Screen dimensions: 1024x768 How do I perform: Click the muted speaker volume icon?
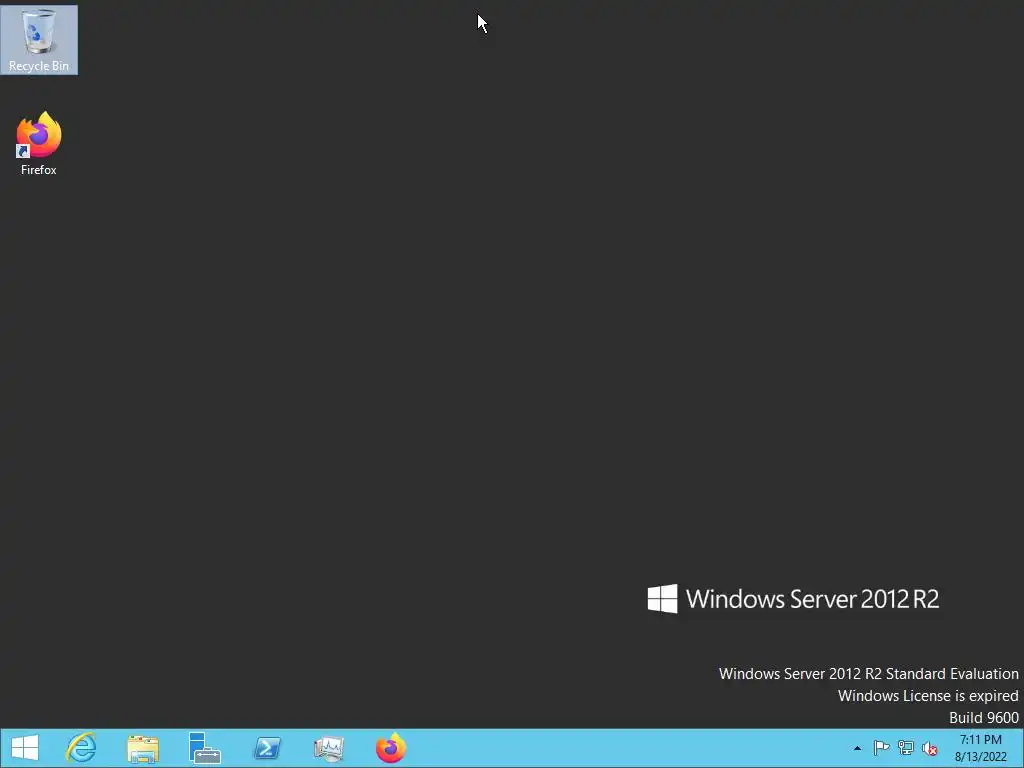pos(930,748)
